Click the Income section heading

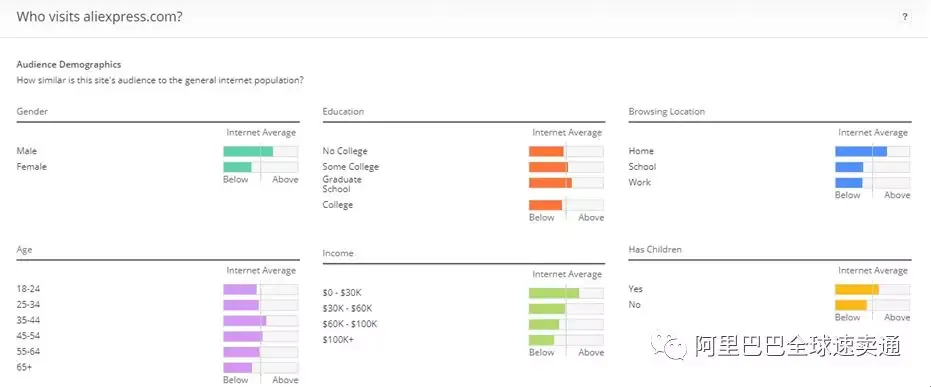[338, 253]
